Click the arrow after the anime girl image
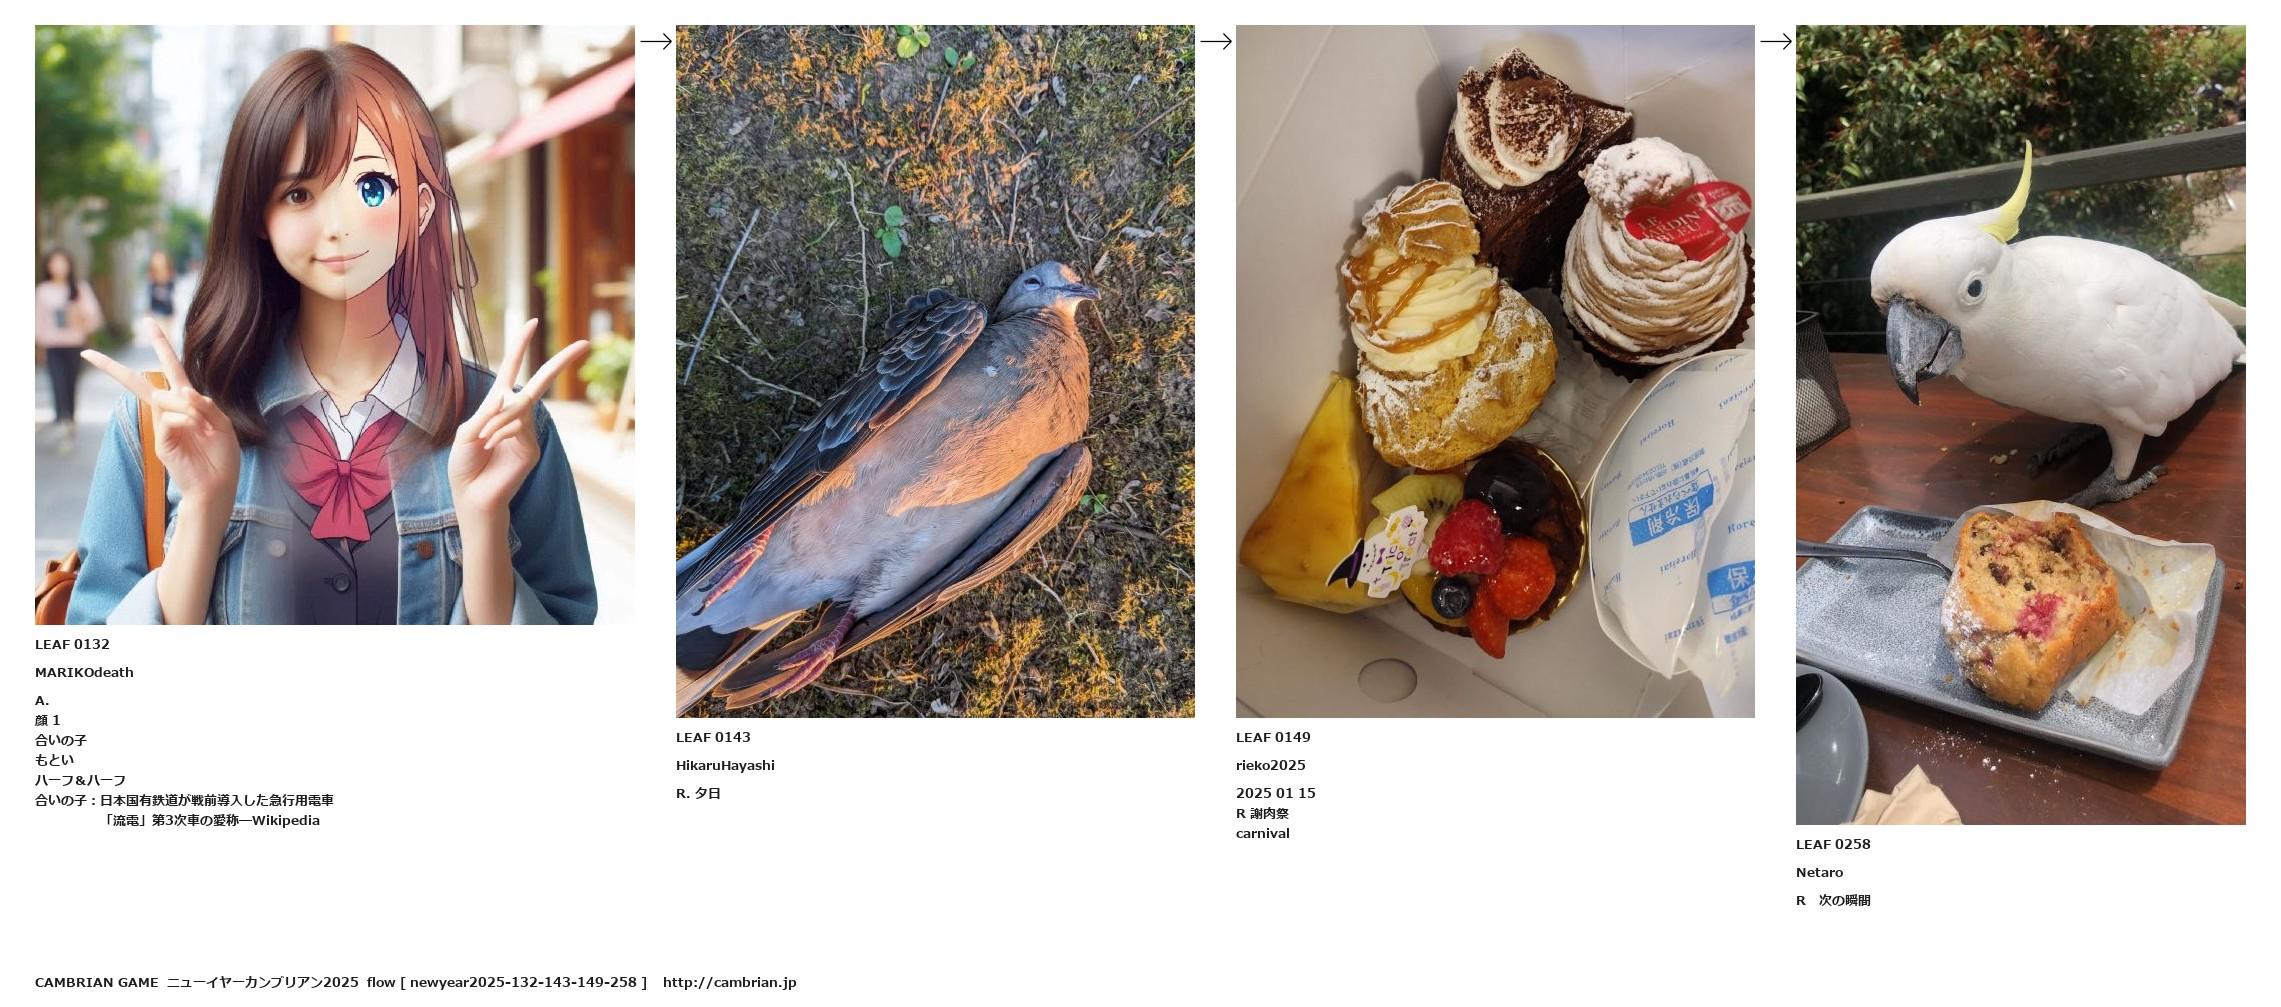2281x1007 pixels. point(656,41)
